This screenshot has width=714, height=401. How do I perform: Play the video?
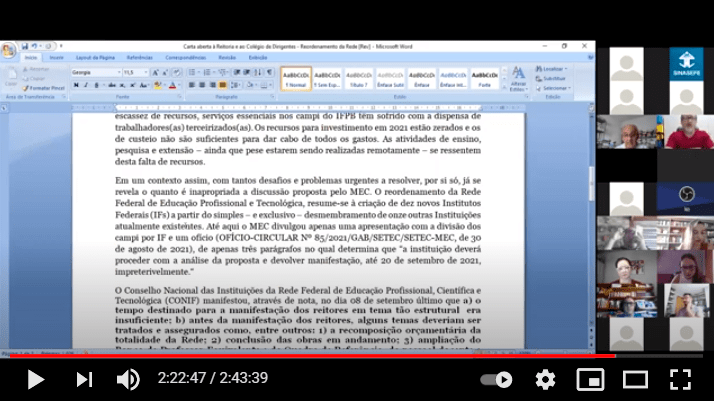[35, 379]
